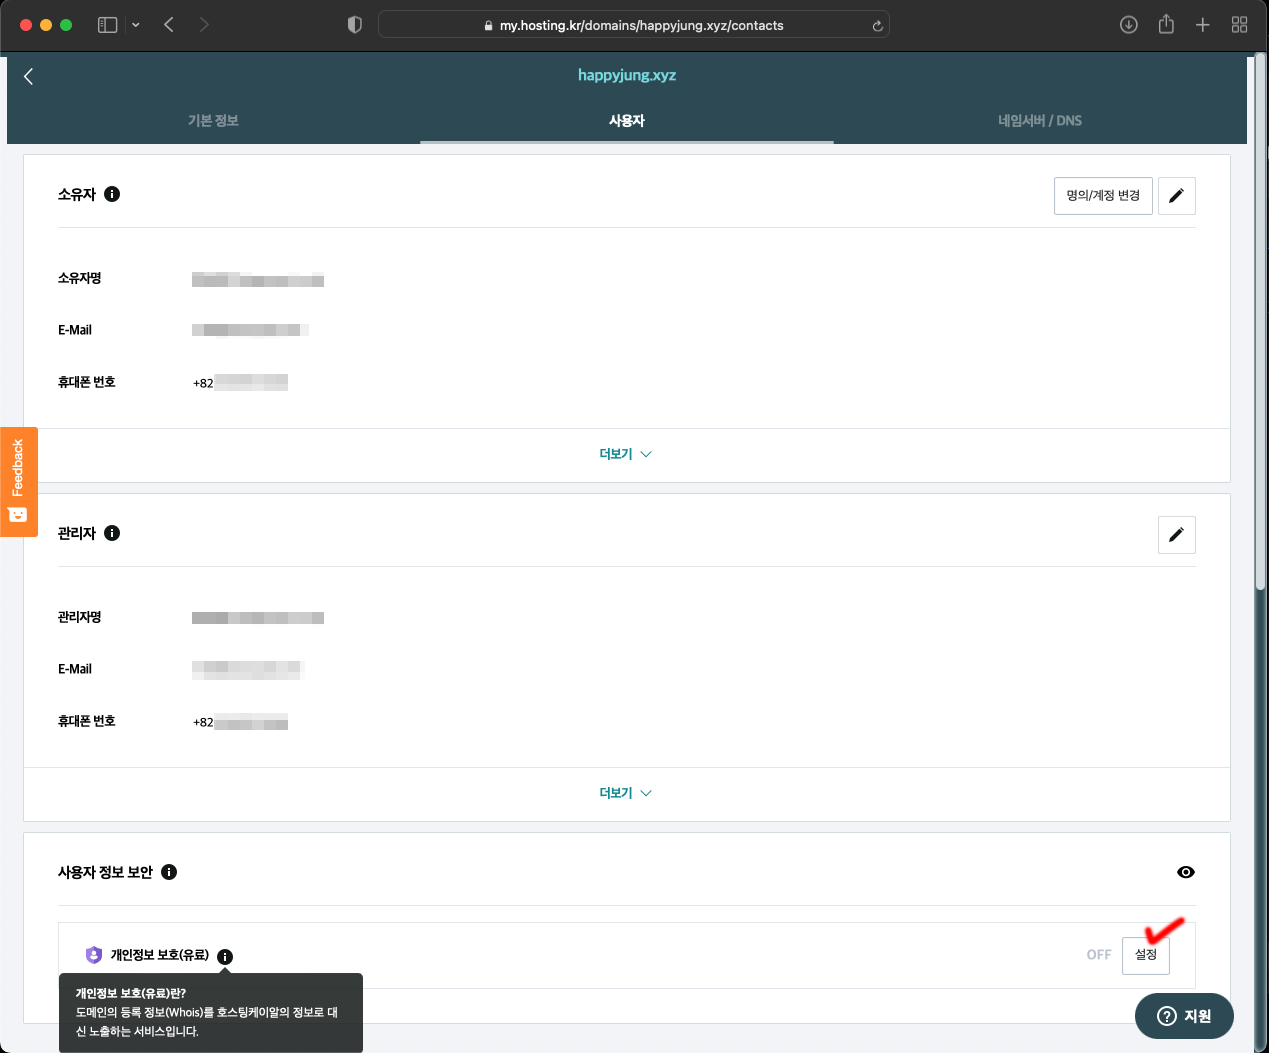The width and height of the screenshot is (1269, 1053).
Task: Expand 더보기 under the 관리자 section
Action: pyautogui.click(x=625, y=793)
